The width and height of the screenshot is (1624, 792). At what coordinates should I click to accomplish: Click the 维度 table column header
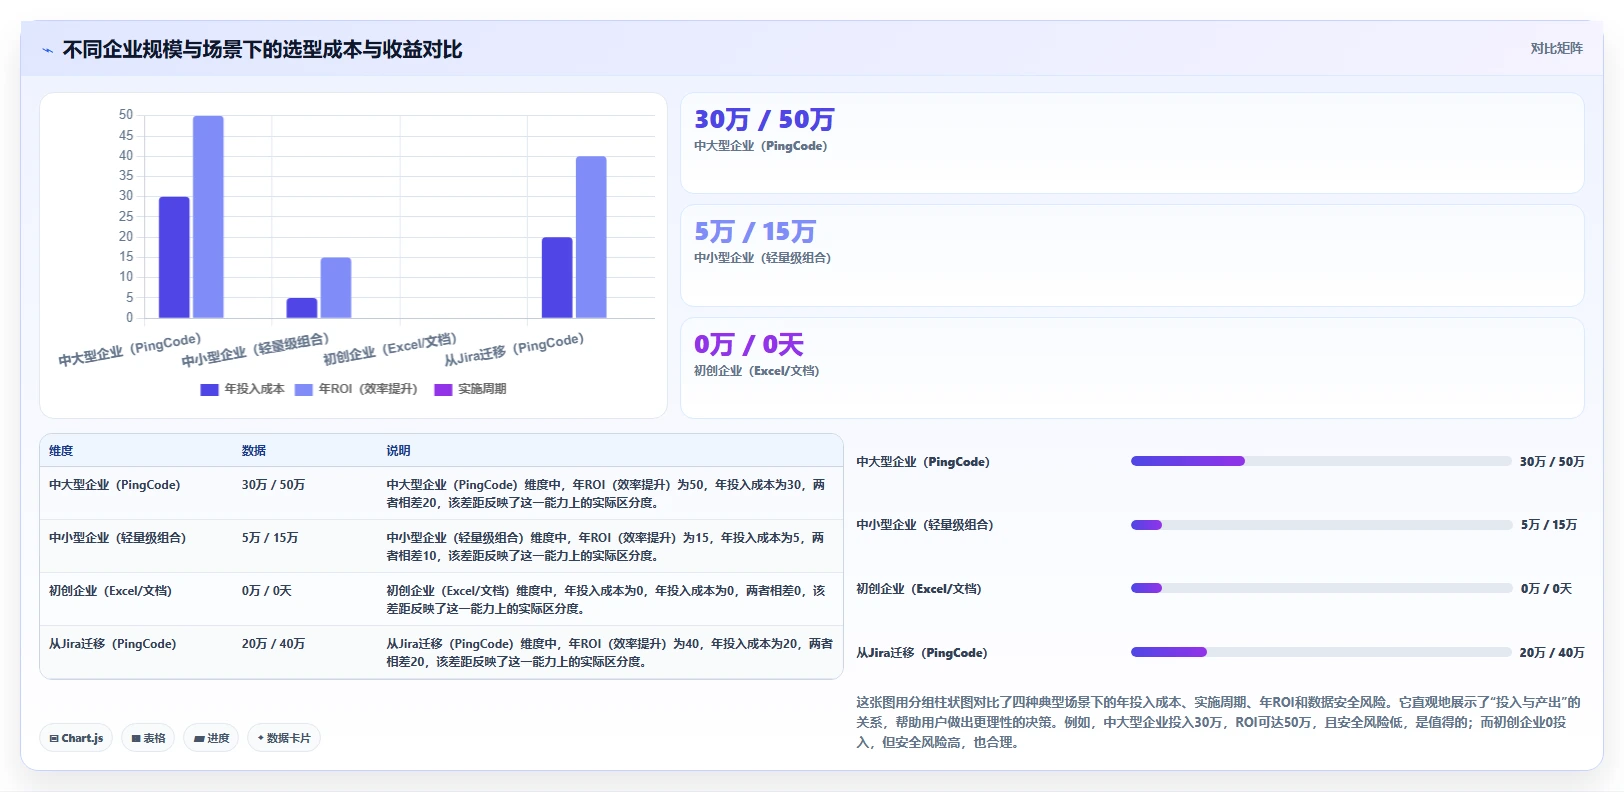[x=61, y=451]
